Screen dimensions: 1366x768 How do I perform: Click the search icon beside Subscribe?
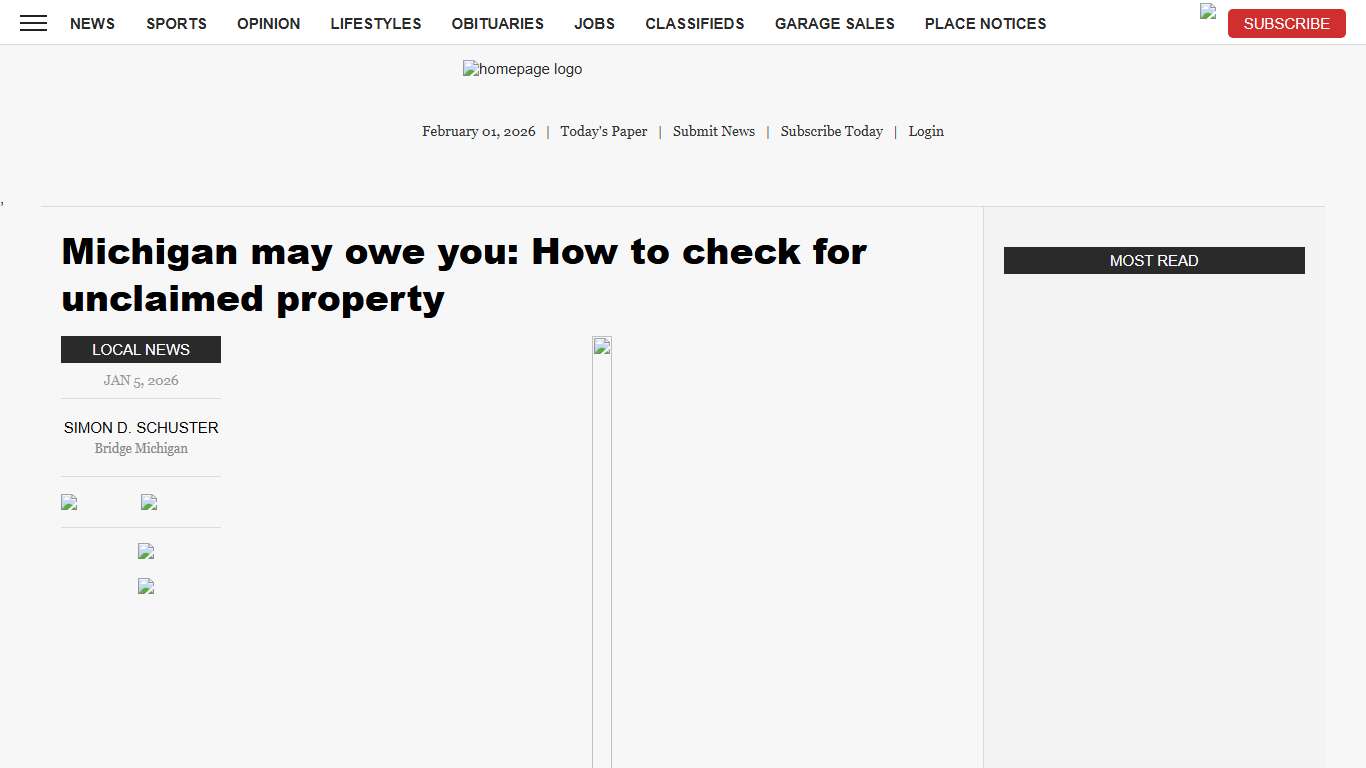point(1207,13)
